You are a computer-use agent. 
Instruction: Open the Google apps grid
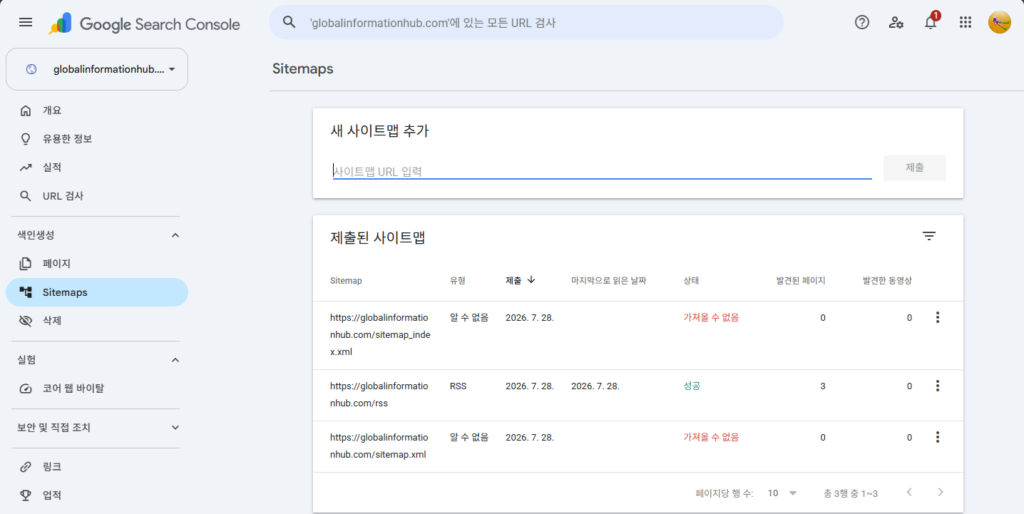pyautogui.click(x=965, y=22)
